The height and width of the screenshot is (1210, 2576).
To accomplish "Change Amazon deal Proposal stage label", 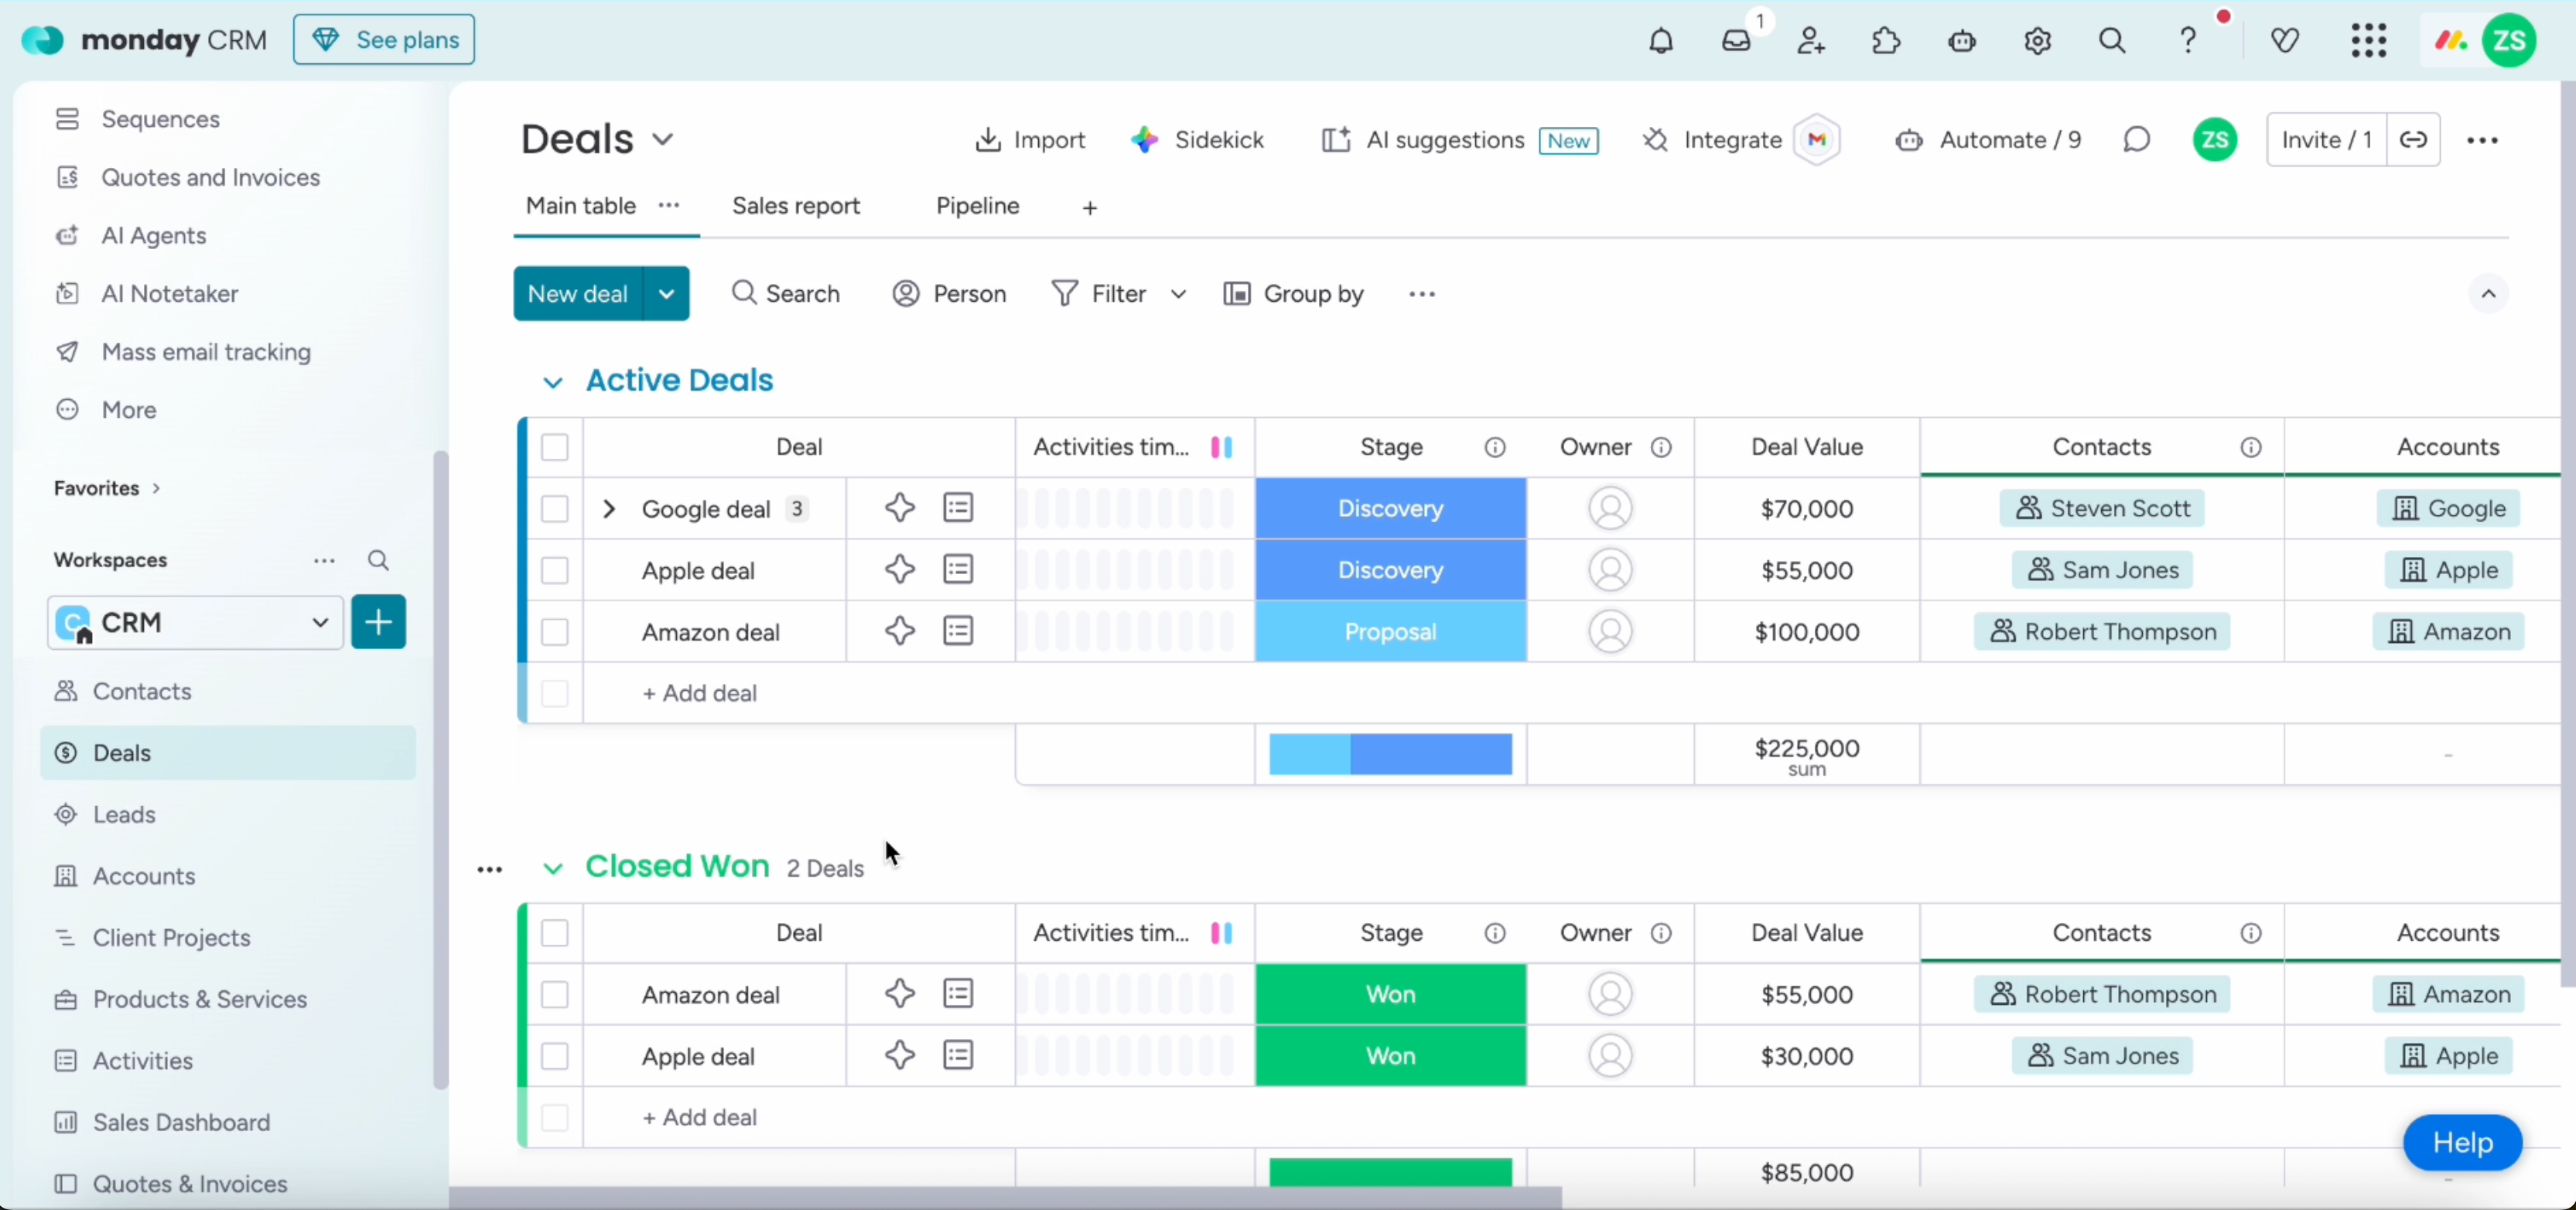I will (x=1390, y=632).
